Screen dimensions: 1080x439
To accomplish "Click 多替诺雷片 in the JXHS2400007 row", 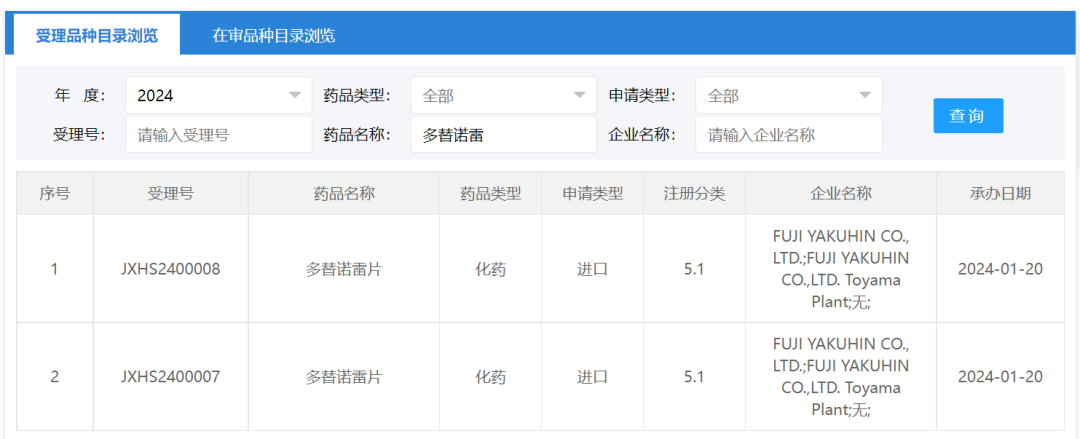I will click(x=344, y=377).
